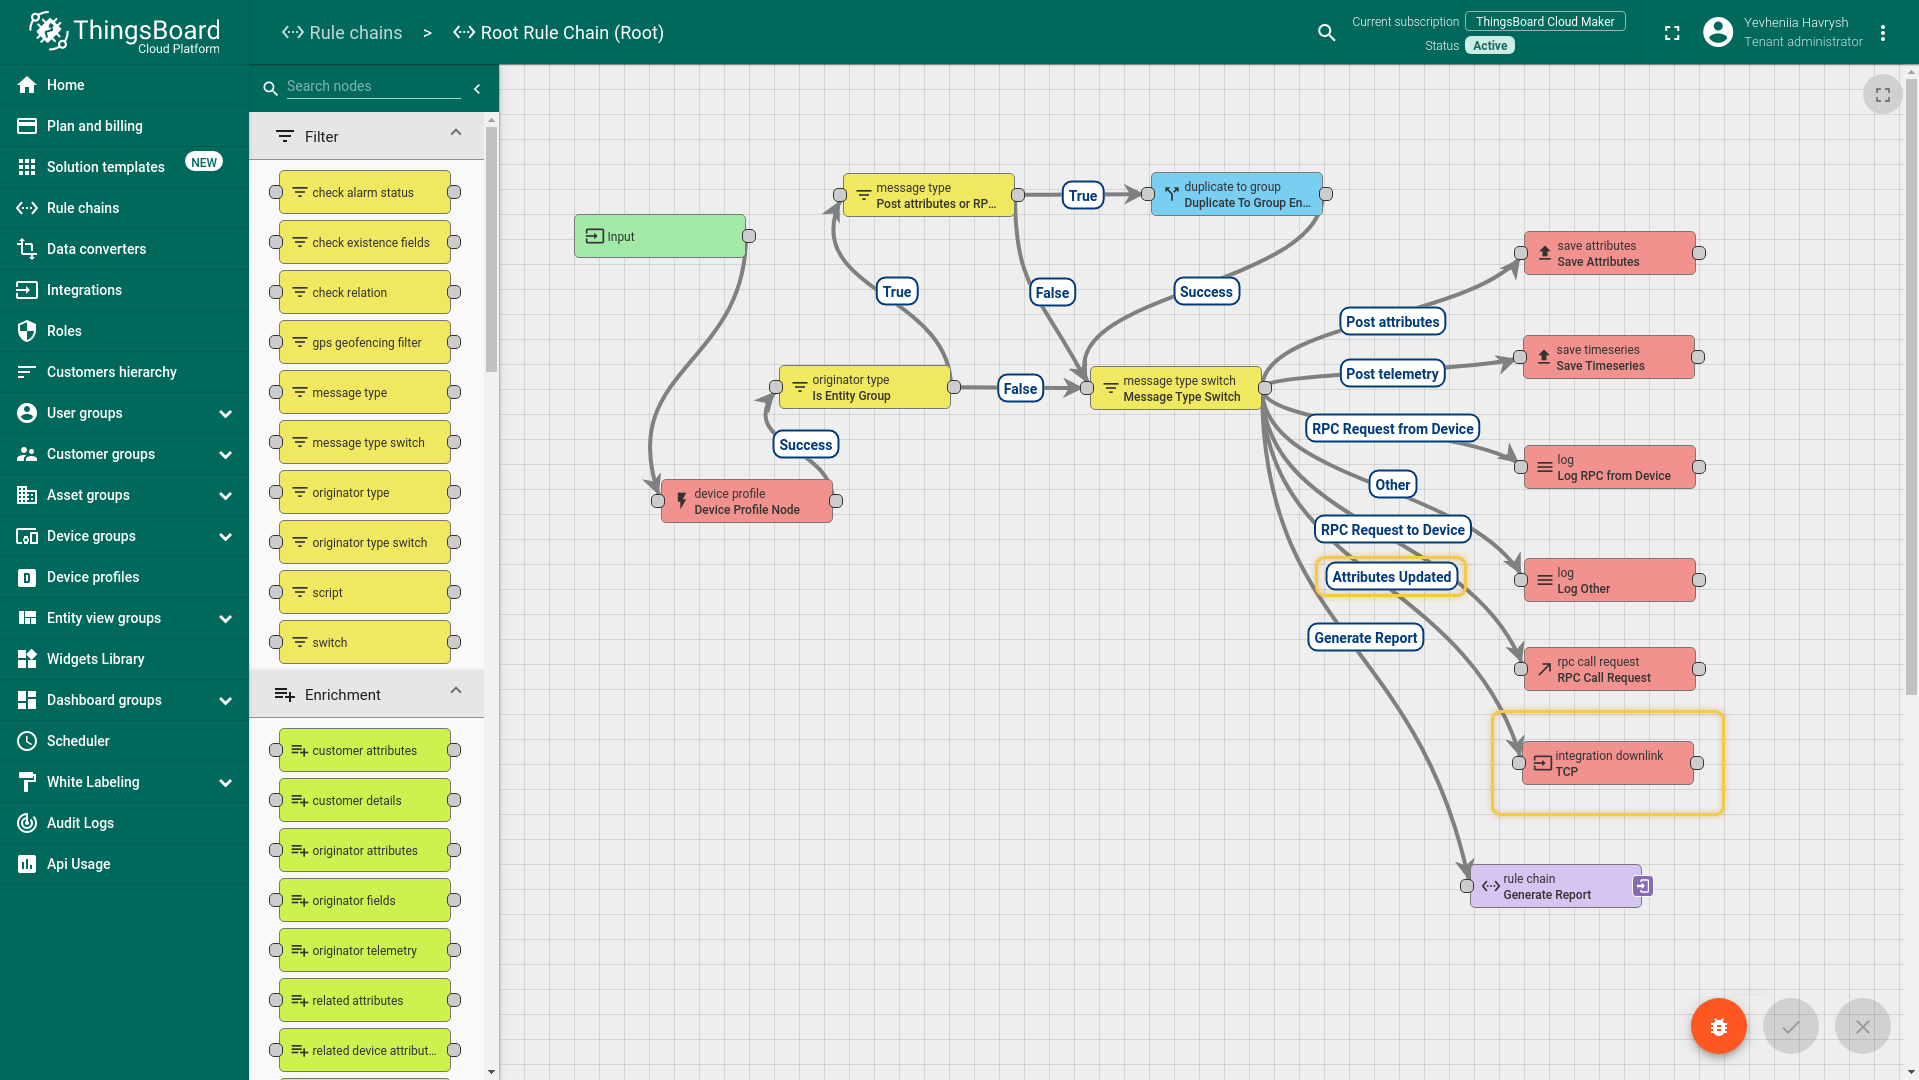Open the three-dot user menu
The height and width of the screenshot is (1080, 1919).
(x=1882, y=33)
